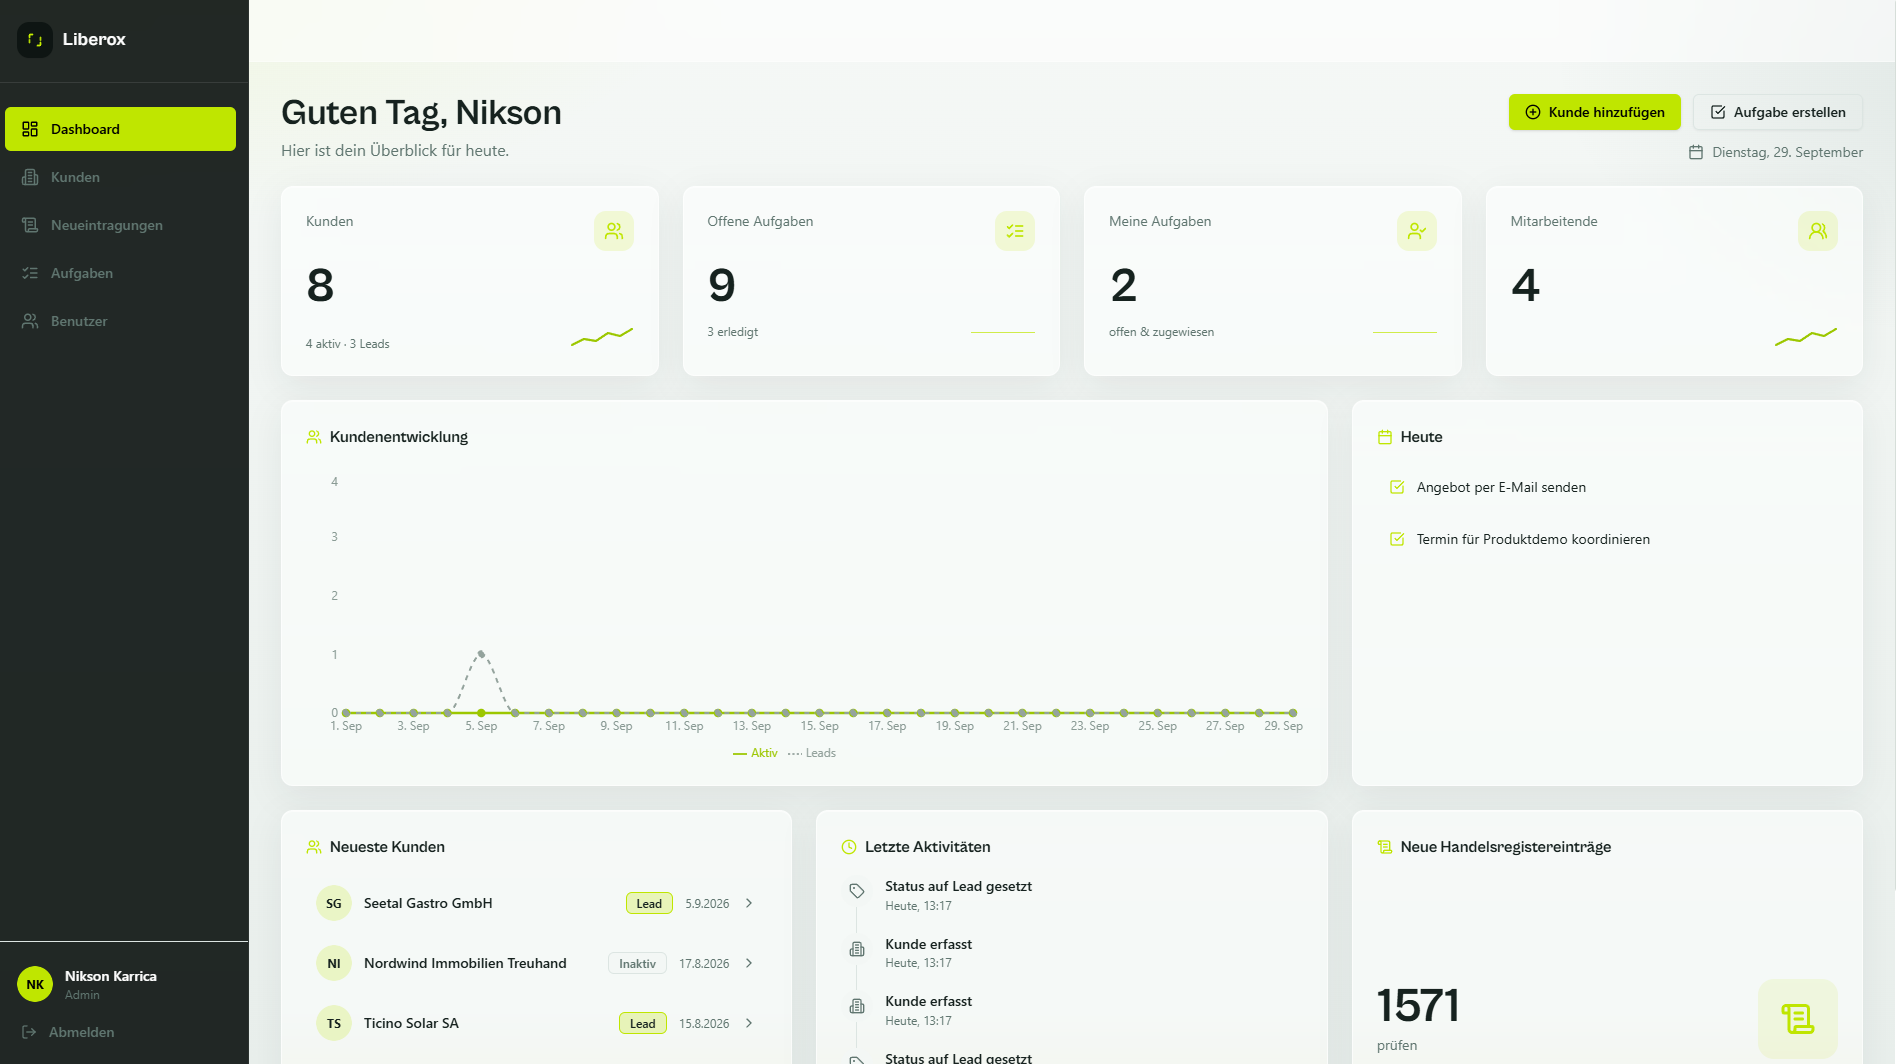
Task: Click the Kunden card people icon
Action: coord(614,231)
